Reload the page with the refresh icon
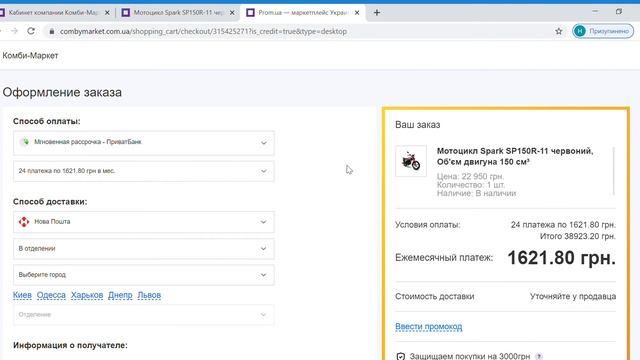The width and height of the screenshot is (640, 360). [31, 31]
